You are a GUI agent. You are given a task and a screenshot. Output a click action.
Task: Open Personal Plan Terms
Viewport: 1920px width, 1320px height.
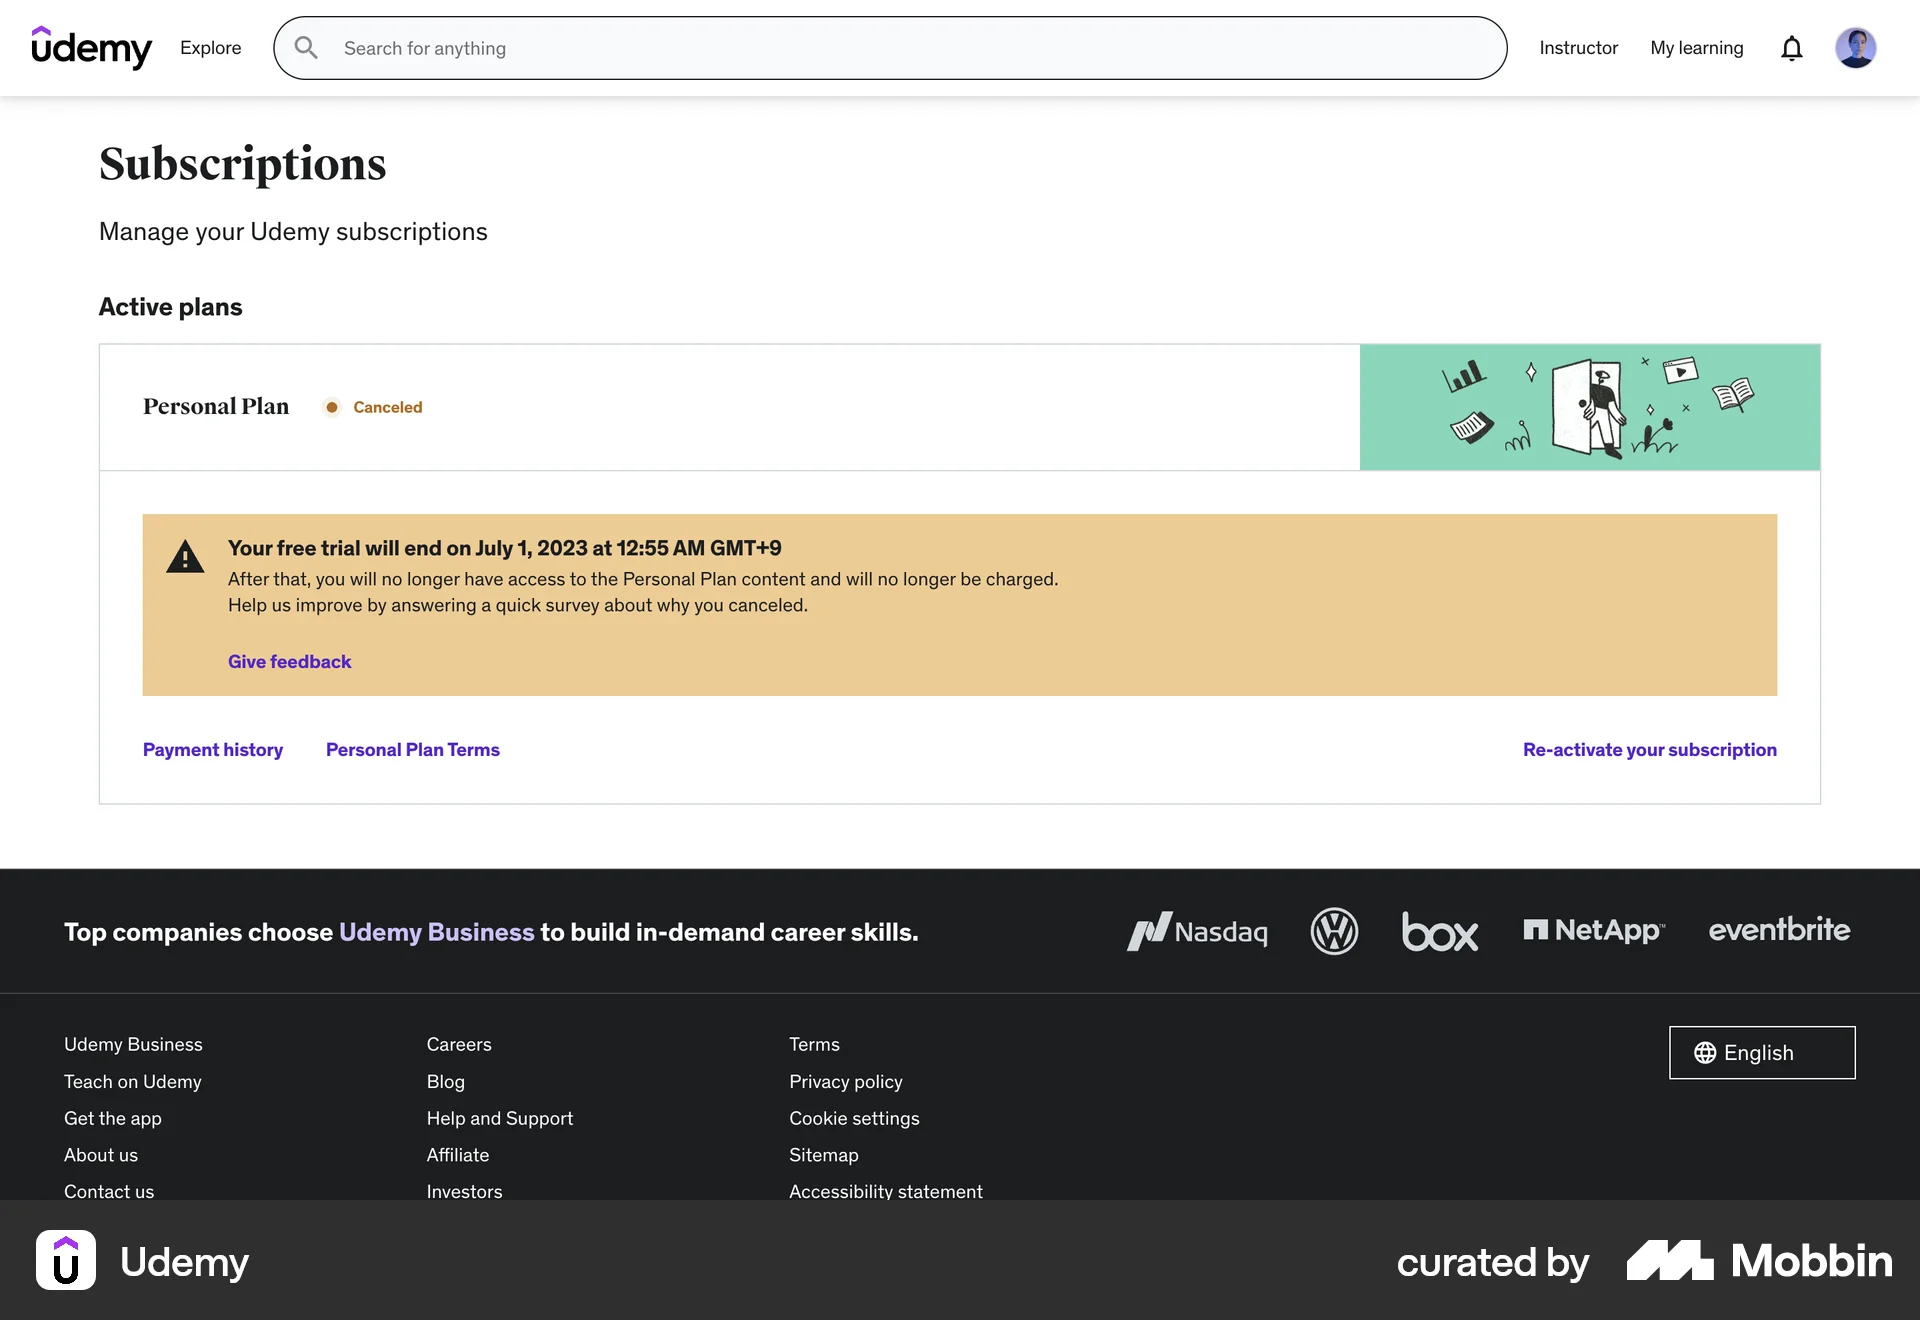(x=412, y=749)
